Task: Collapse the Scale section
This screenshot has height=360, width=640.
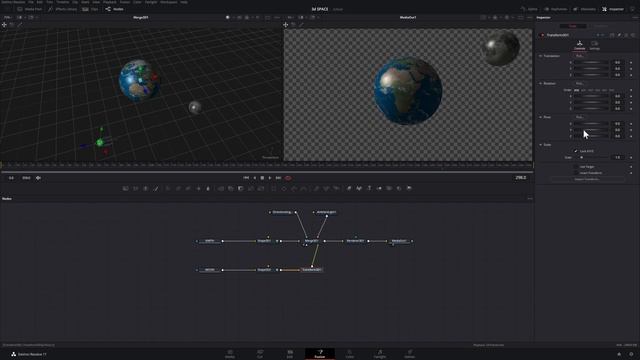Action: click(540, 144)
